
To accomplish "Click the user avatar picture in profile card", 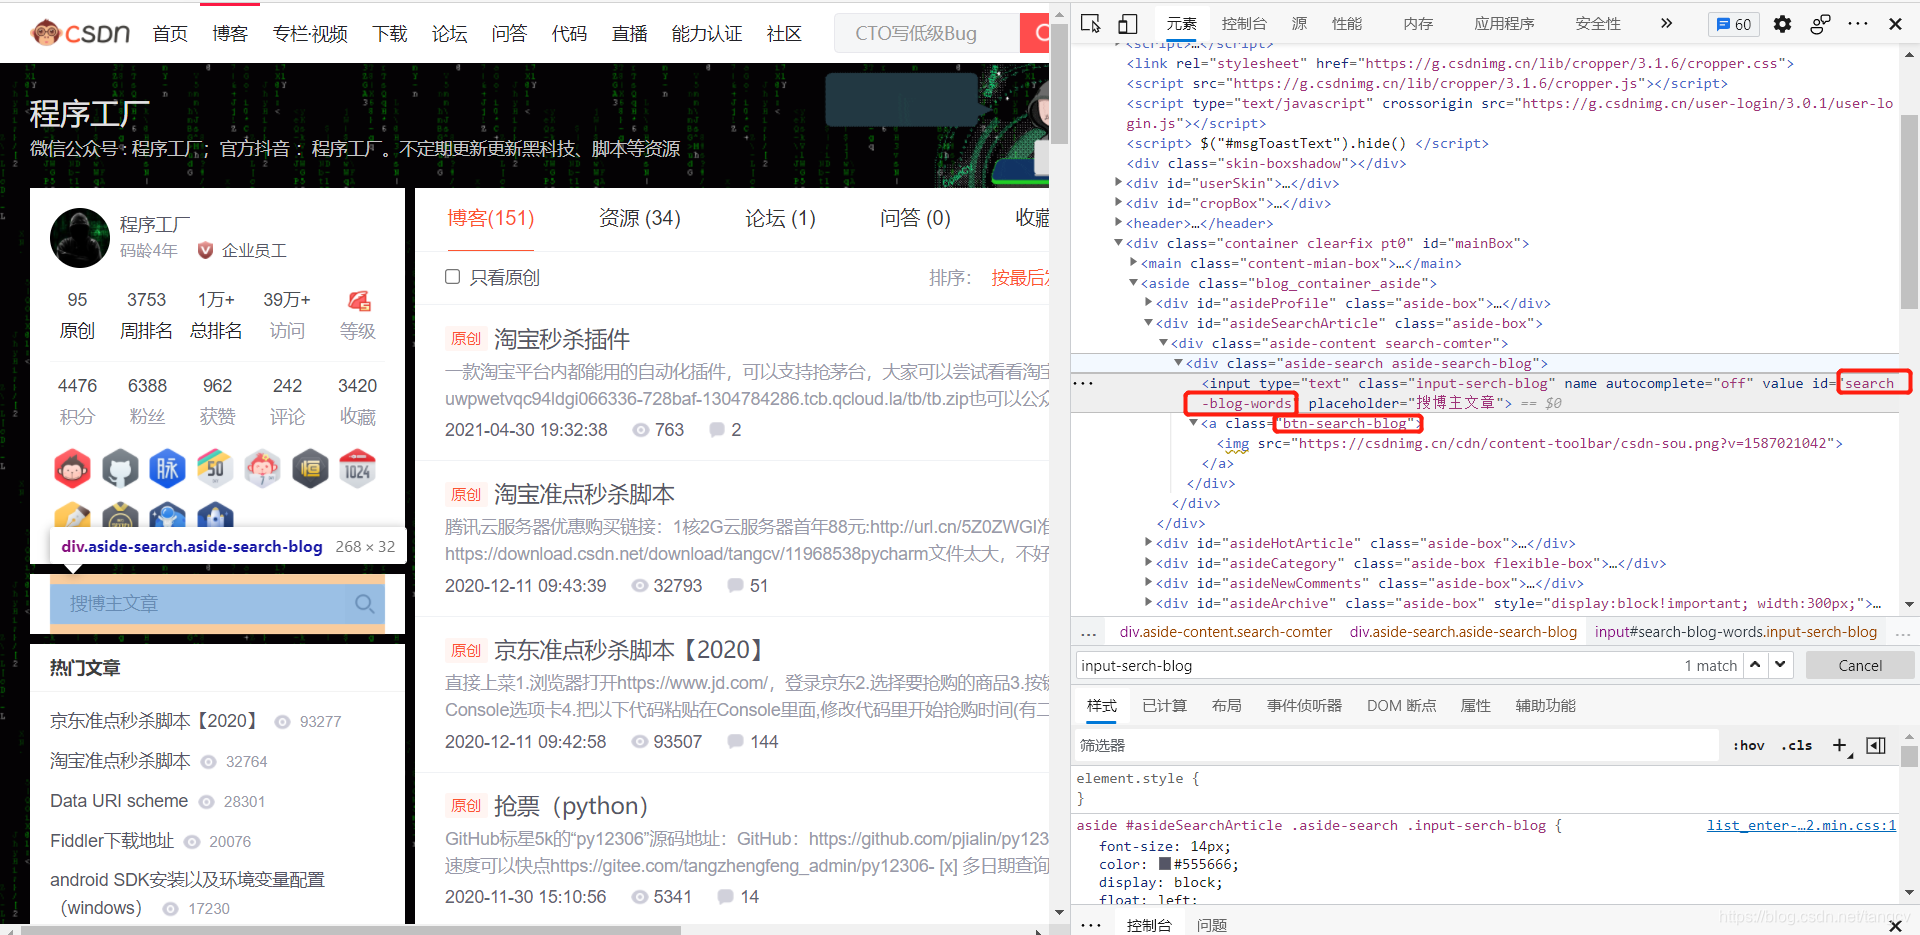I will click(80, 238).
